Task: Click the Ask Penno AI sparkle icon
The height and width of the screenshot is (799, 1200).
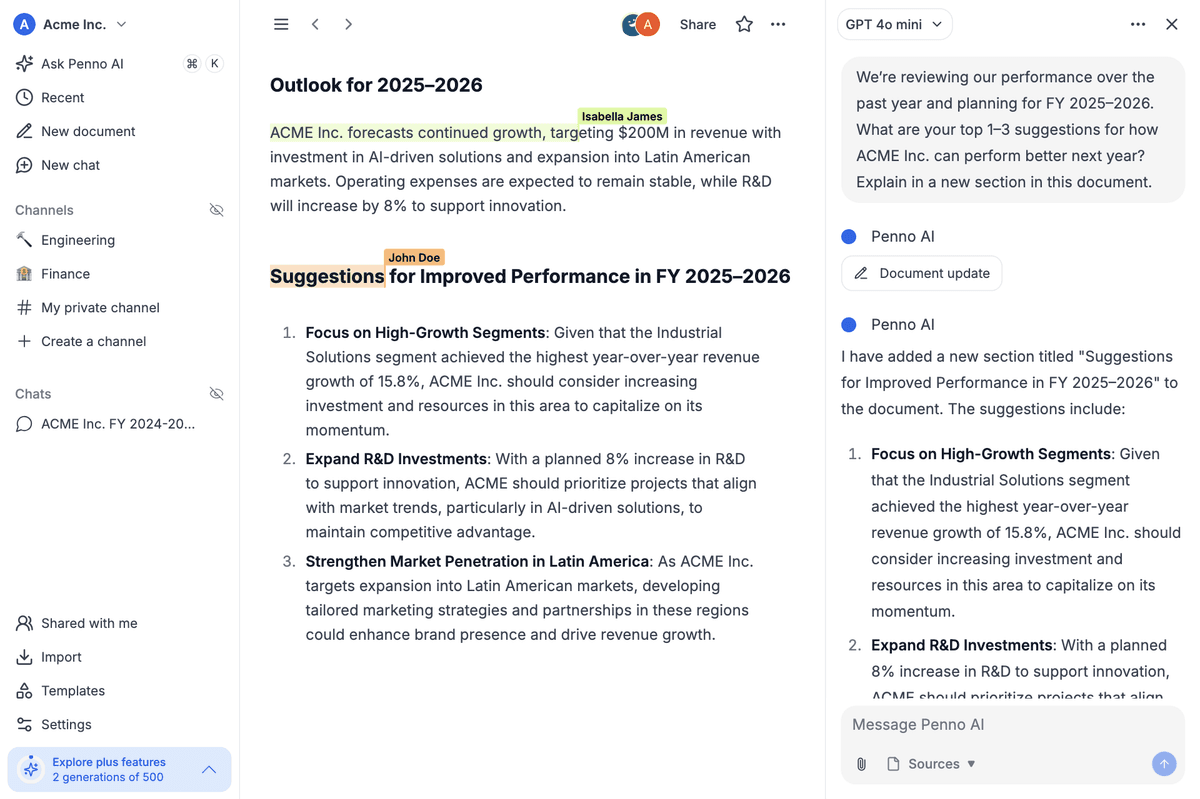Action: coord(23,63)
